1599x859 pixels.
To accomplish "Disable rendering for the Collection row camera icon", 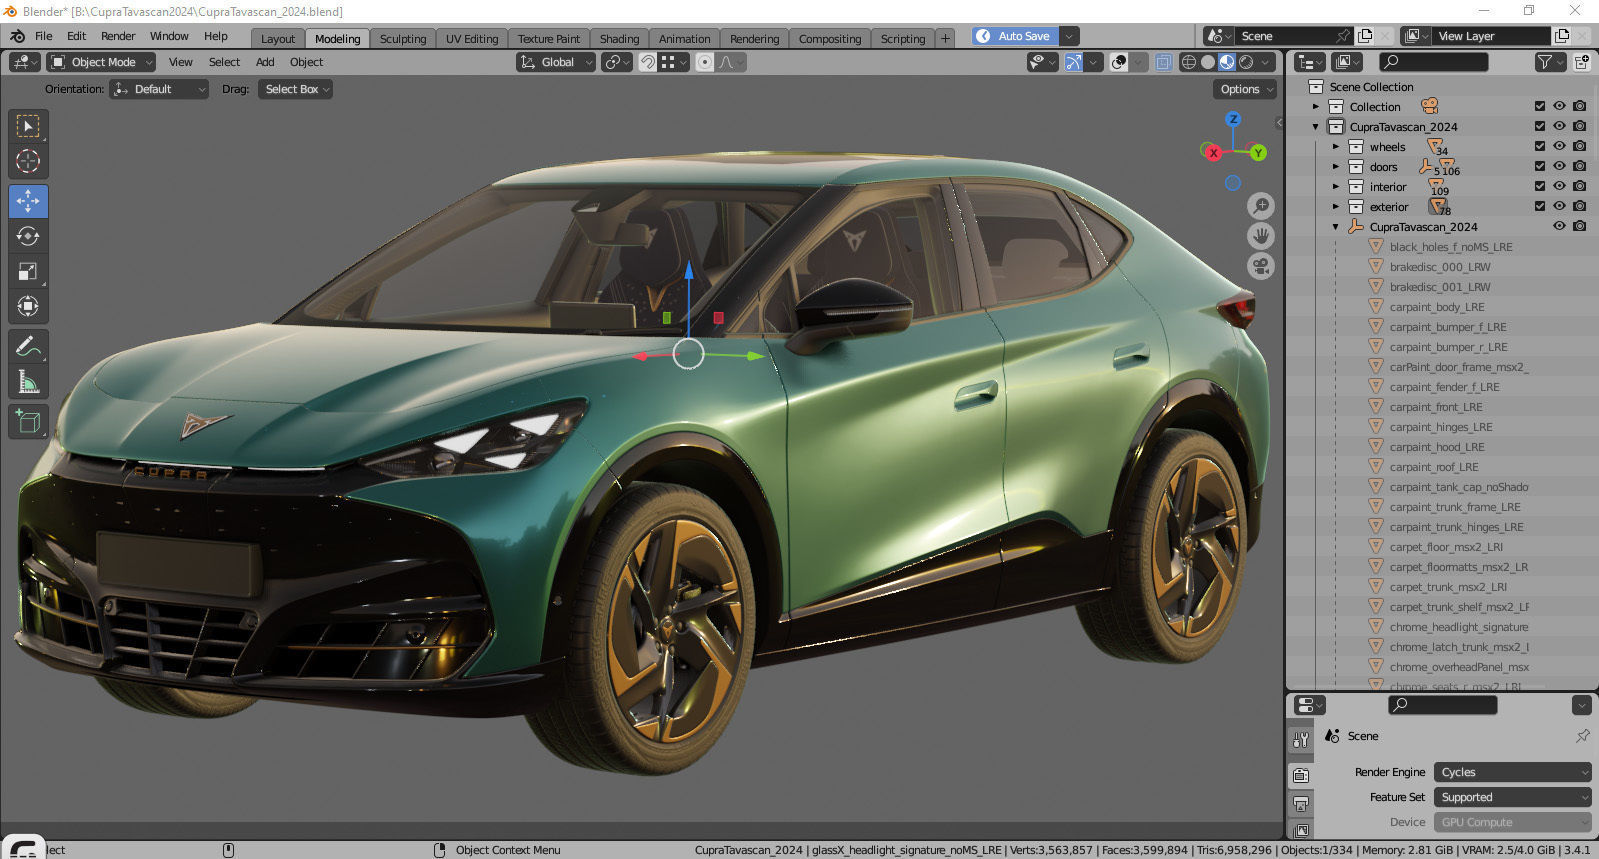I will tap(1579, 106).
